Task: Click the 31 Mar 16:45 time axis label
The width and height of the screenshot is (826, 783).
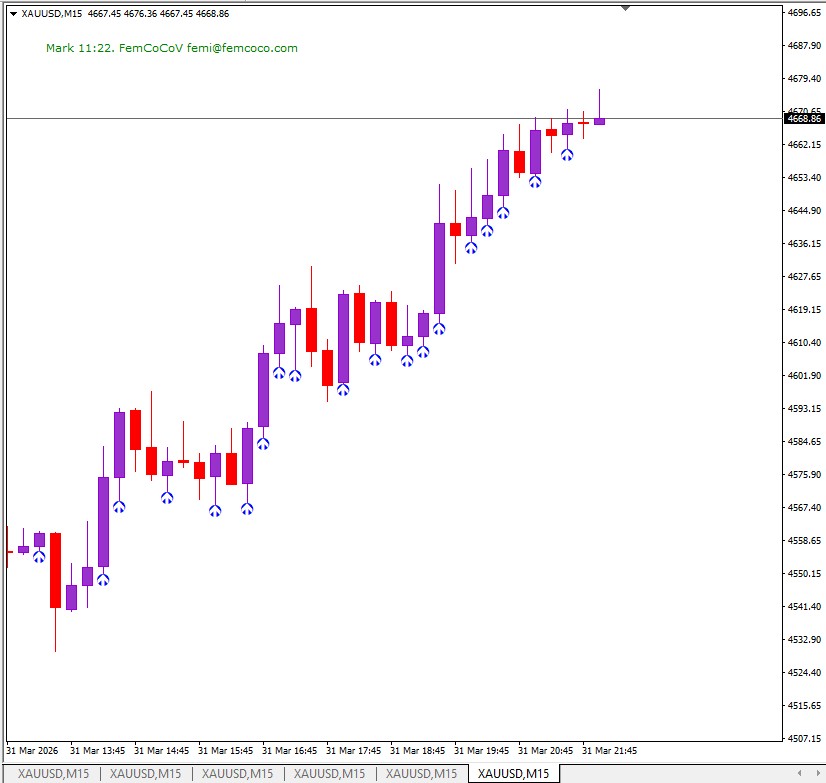Action: 289,750
